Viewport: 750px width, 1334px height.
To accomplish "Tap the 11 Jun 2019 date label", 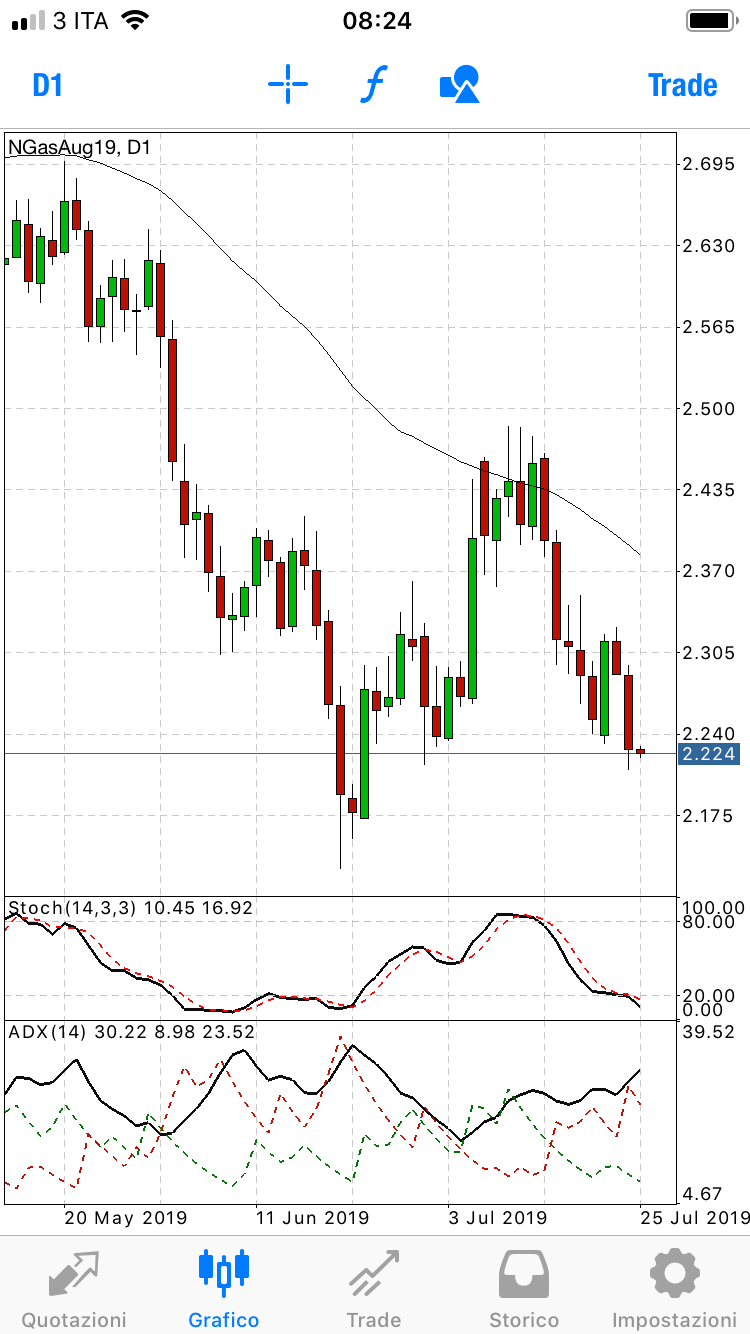I will coord(313,1217).
